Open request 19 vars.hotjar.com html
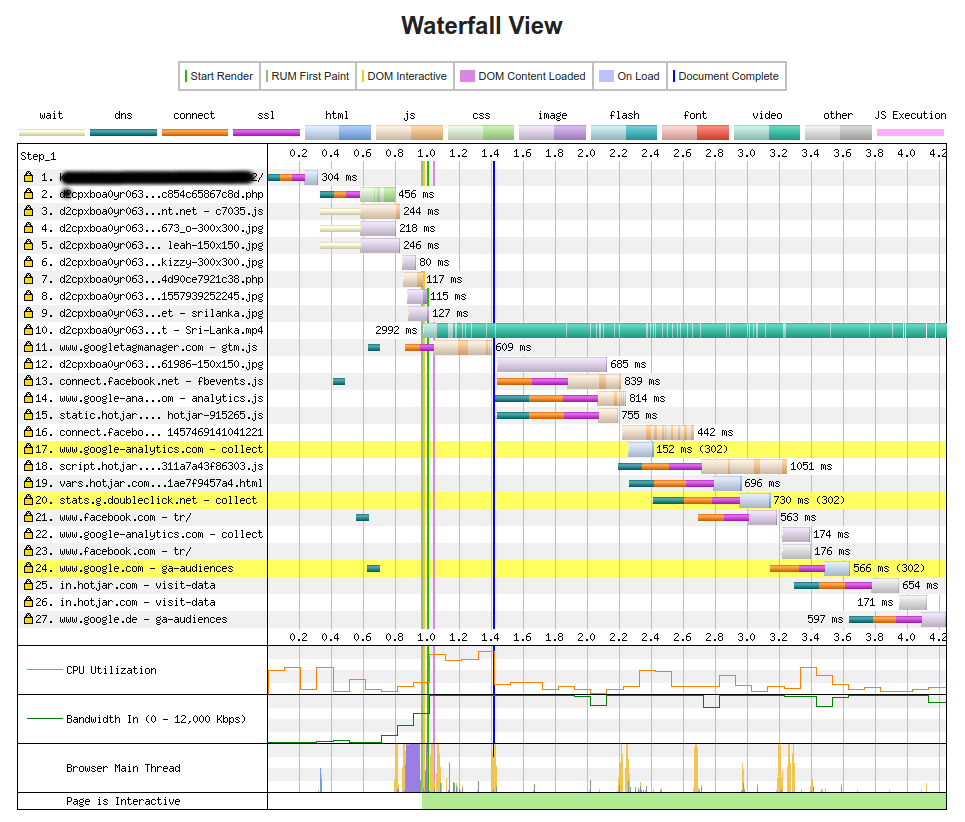 click(161, 484)
